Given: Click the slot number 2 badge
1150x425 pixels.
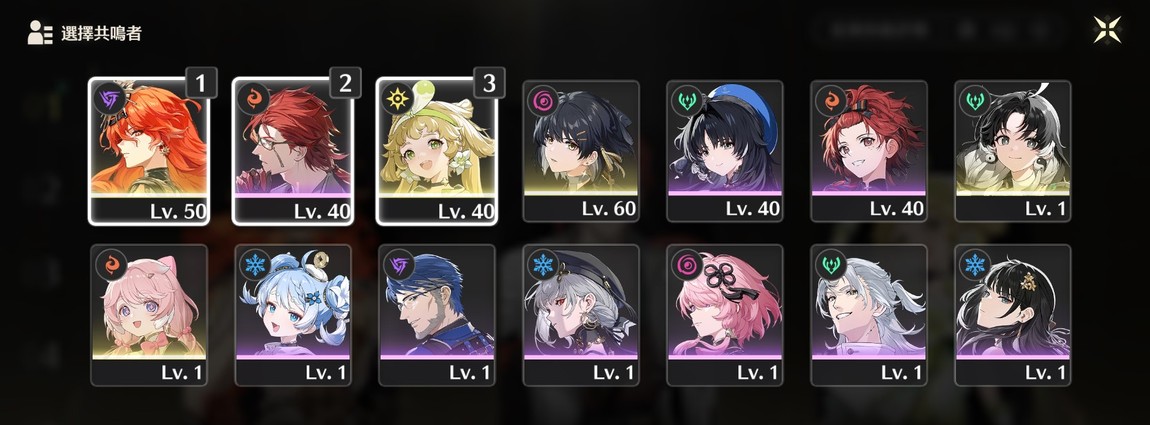Looking at the screenshot, I should click(x=345, y=83).
